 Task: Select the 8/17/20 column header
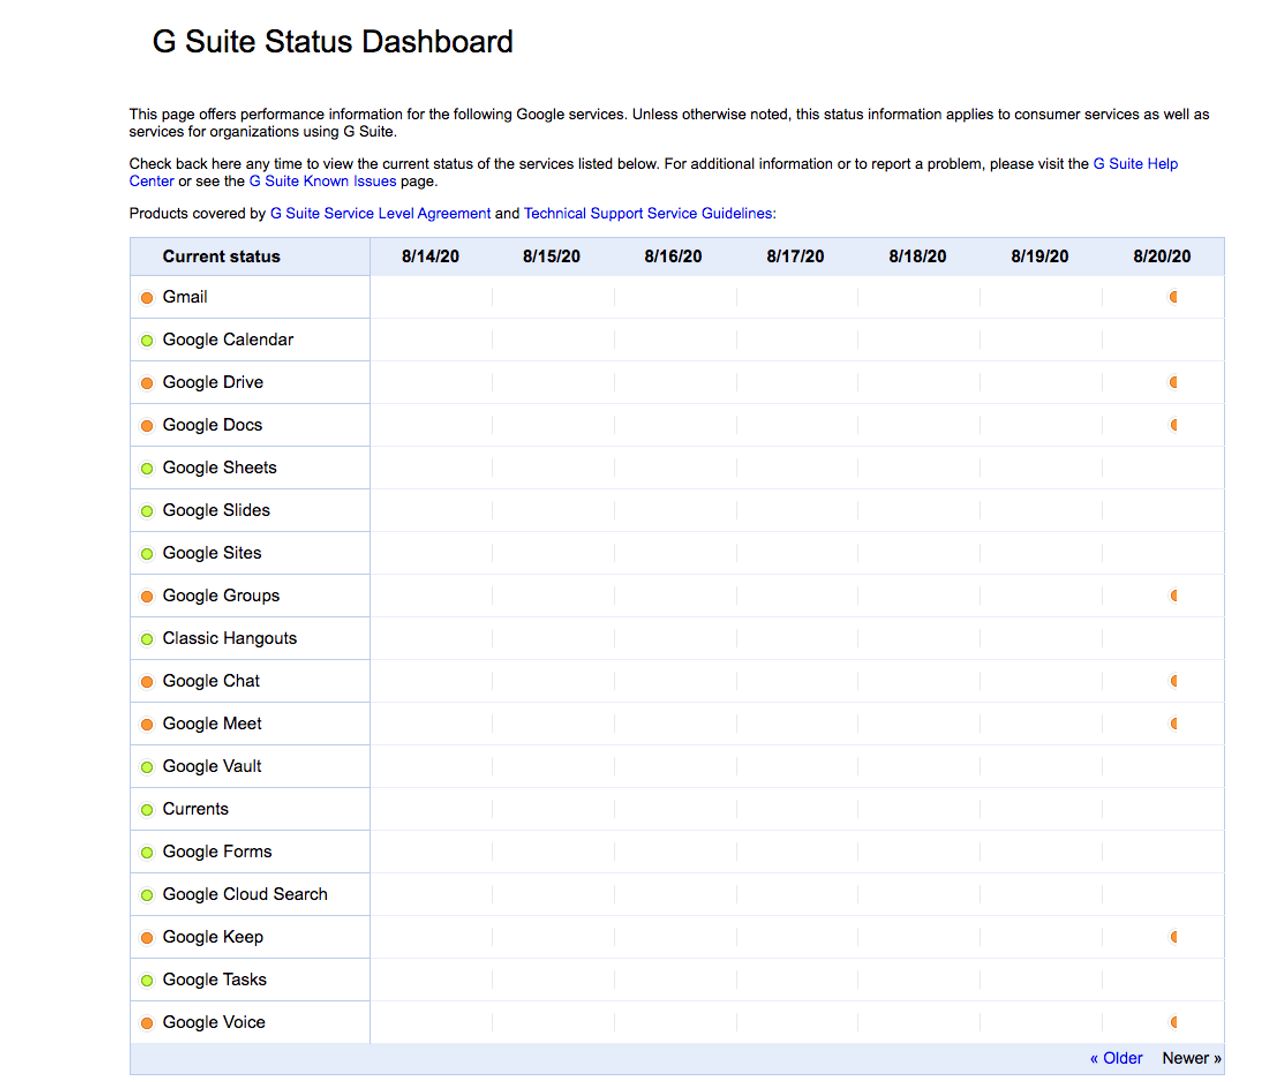[796, 256]
